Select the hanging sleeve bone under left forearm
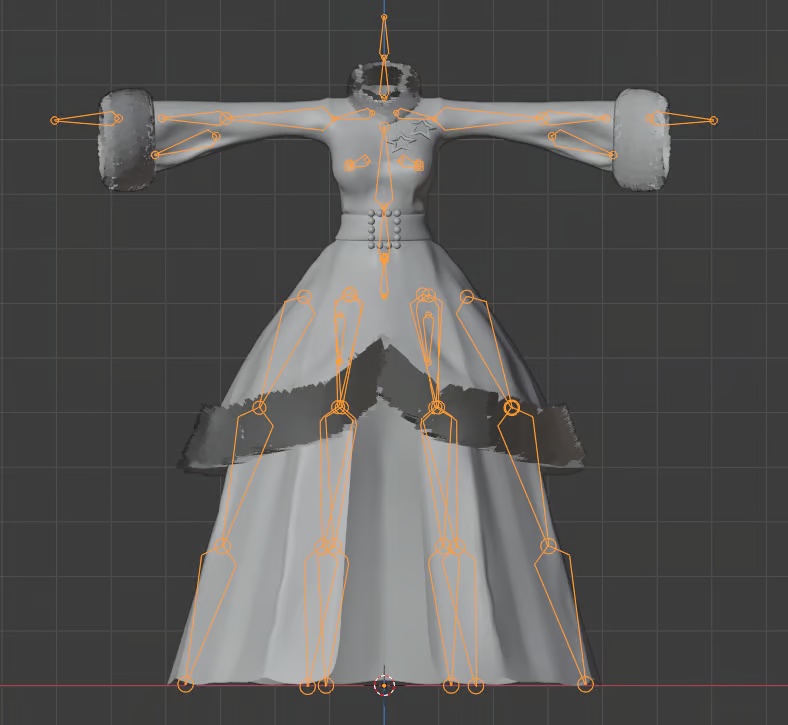 coord(185,145)
